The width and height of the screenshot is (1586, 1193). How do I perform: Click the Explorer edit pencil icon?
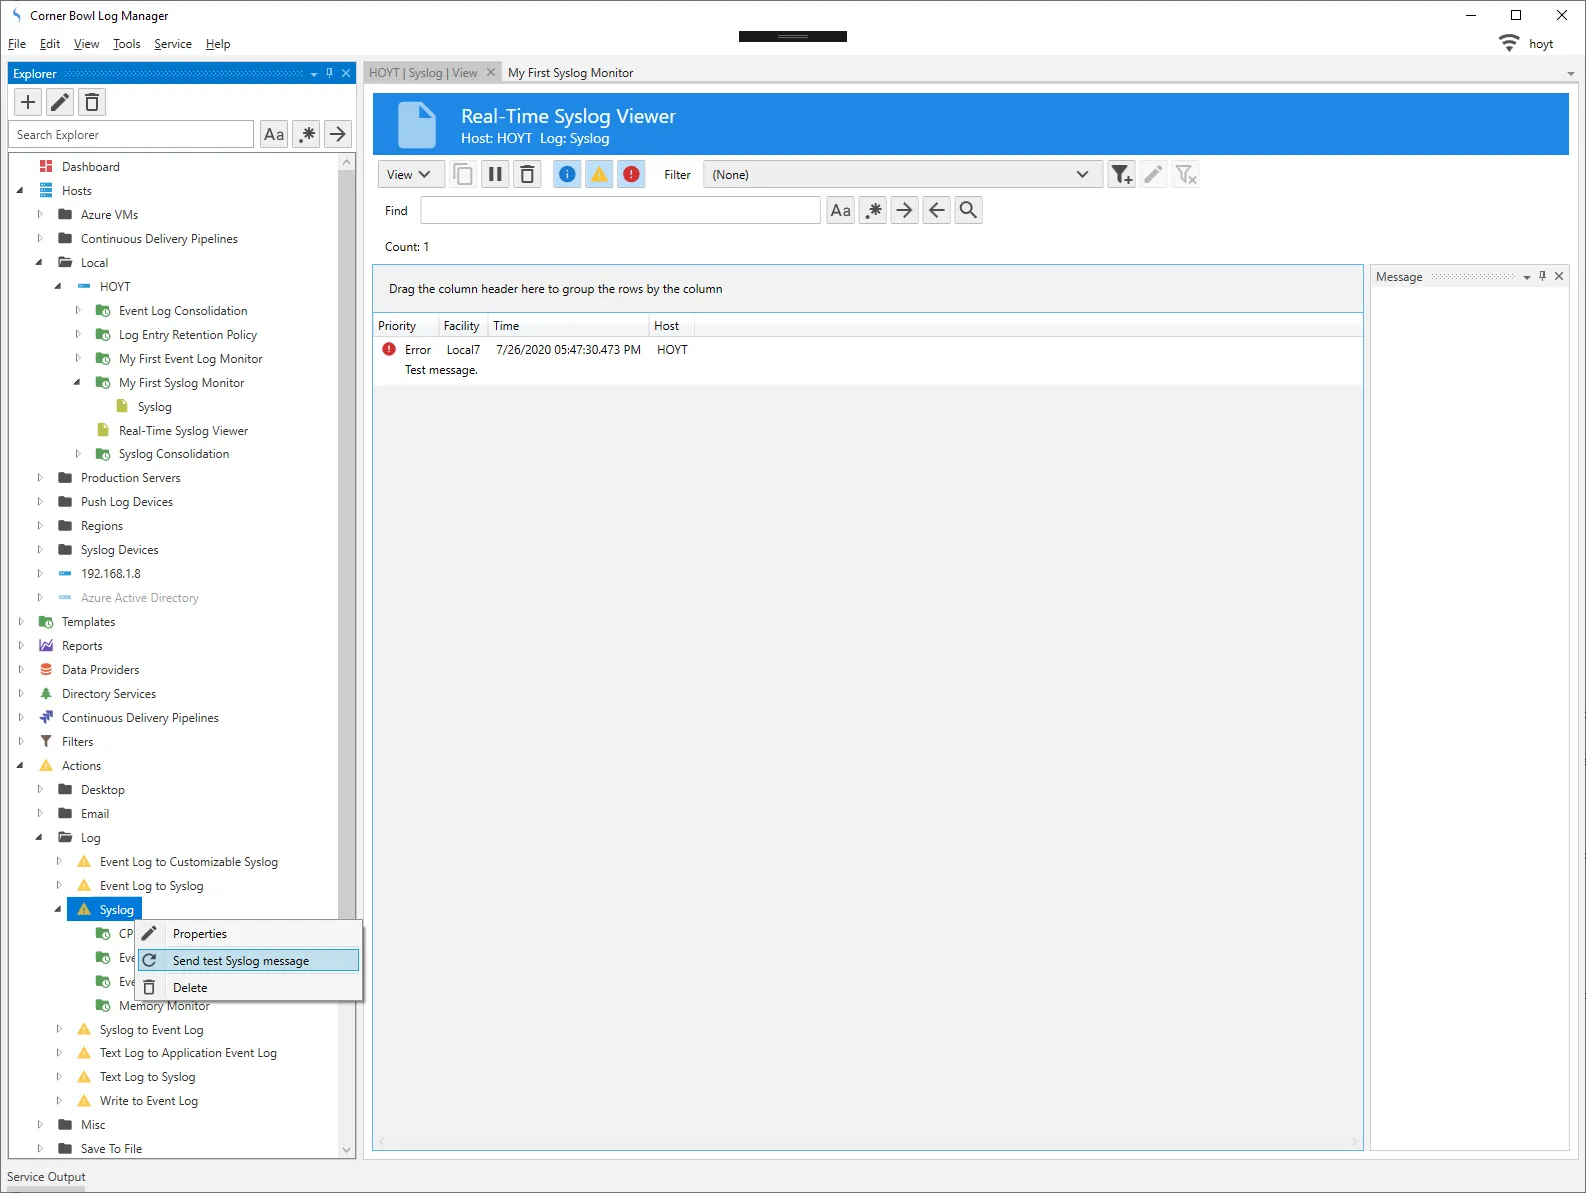coord(60,102)
